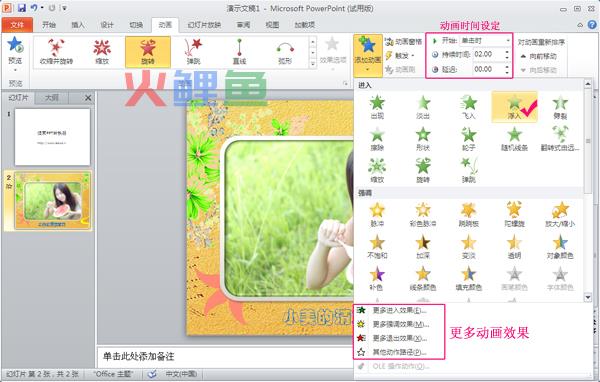The height and width of the screenshot is (382, 600).
Task: Pick the 弹跳 animation in ribbon gallery
Action: 193,52
